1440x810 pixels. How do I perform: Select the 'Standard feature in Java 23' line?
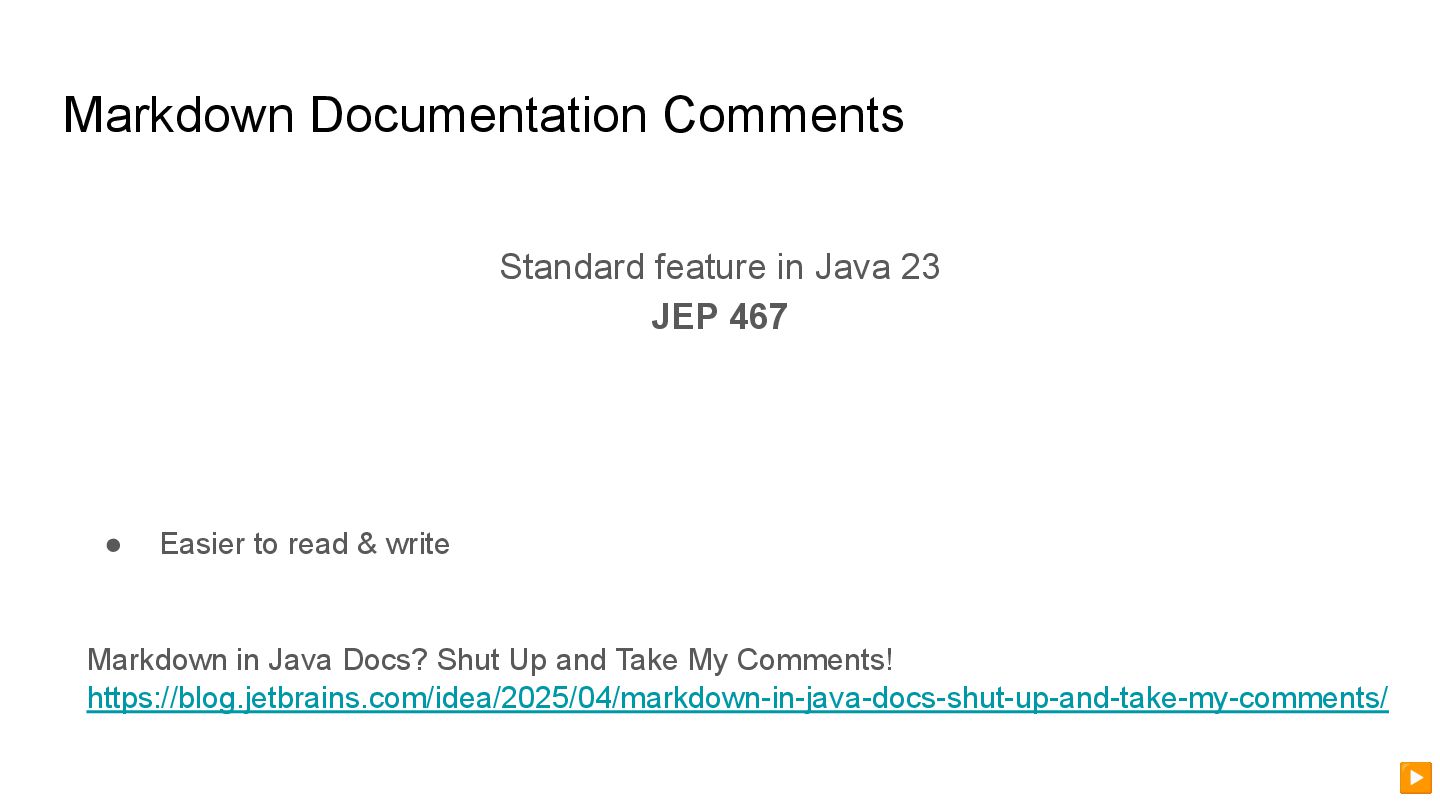click(x=719, y=267)
